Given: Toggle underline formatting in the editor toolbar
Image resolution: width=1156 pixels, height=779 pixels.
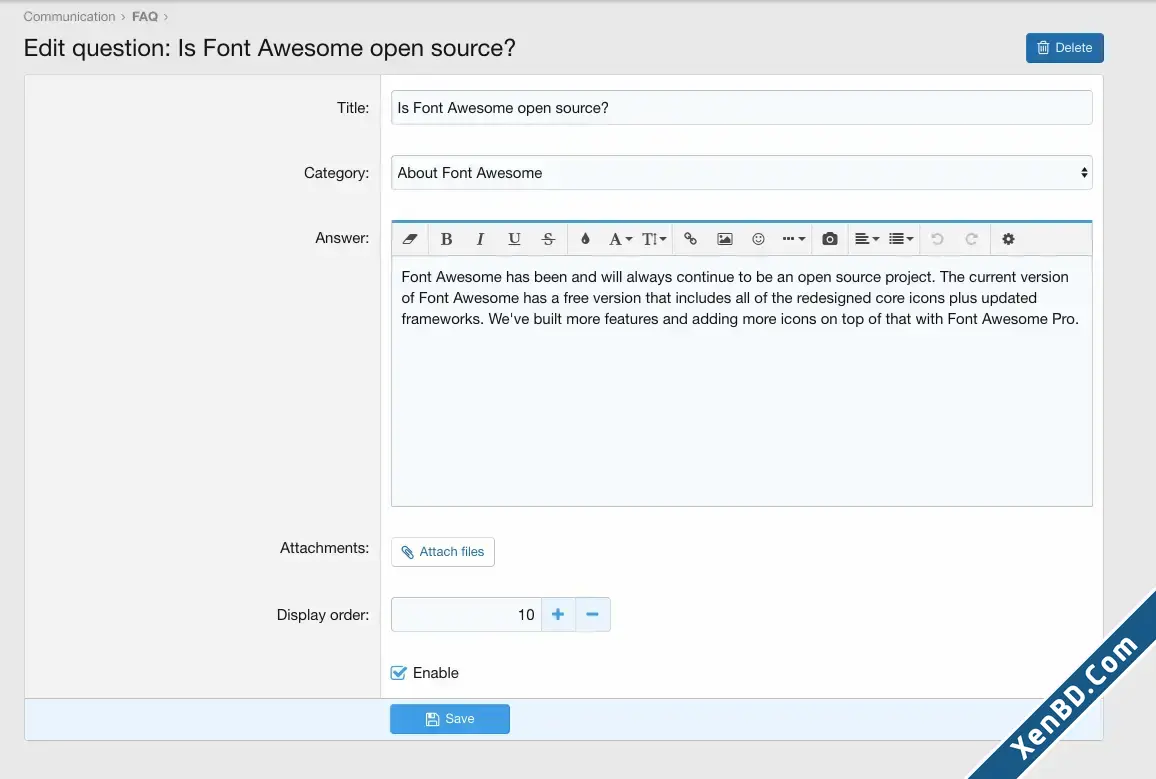Looking at the screenshot, I should [x=514, y=239].
